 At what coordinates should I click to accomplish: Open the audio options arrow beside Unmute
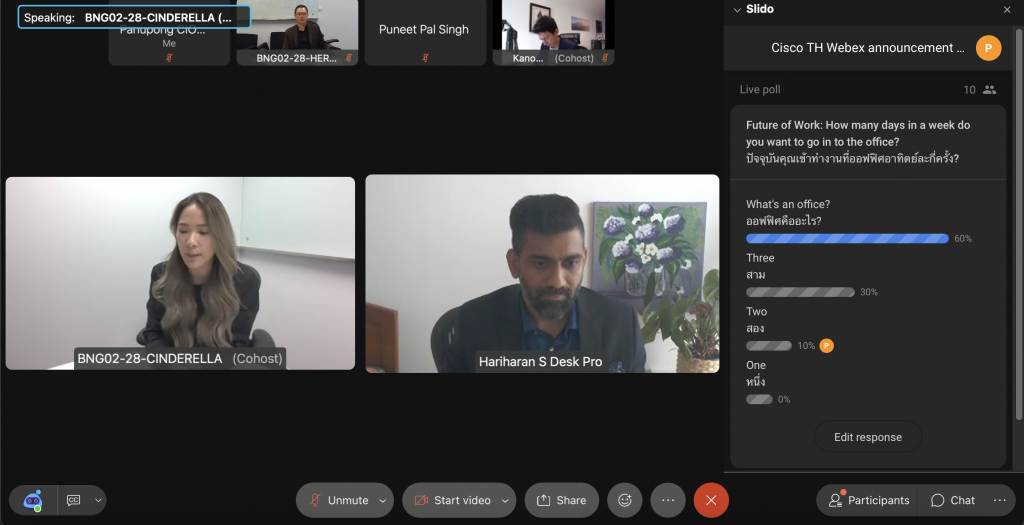(382, 500)
